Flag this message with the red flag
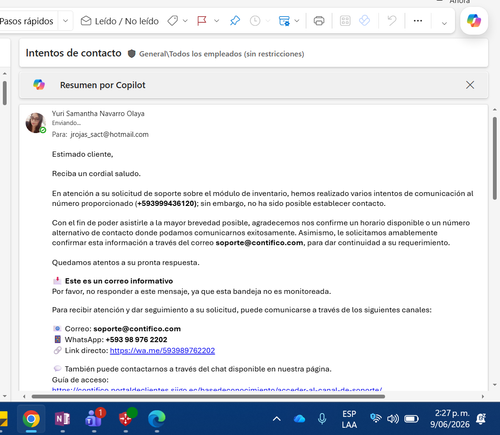The image size is (500, 435). click(x=202, y=21)
